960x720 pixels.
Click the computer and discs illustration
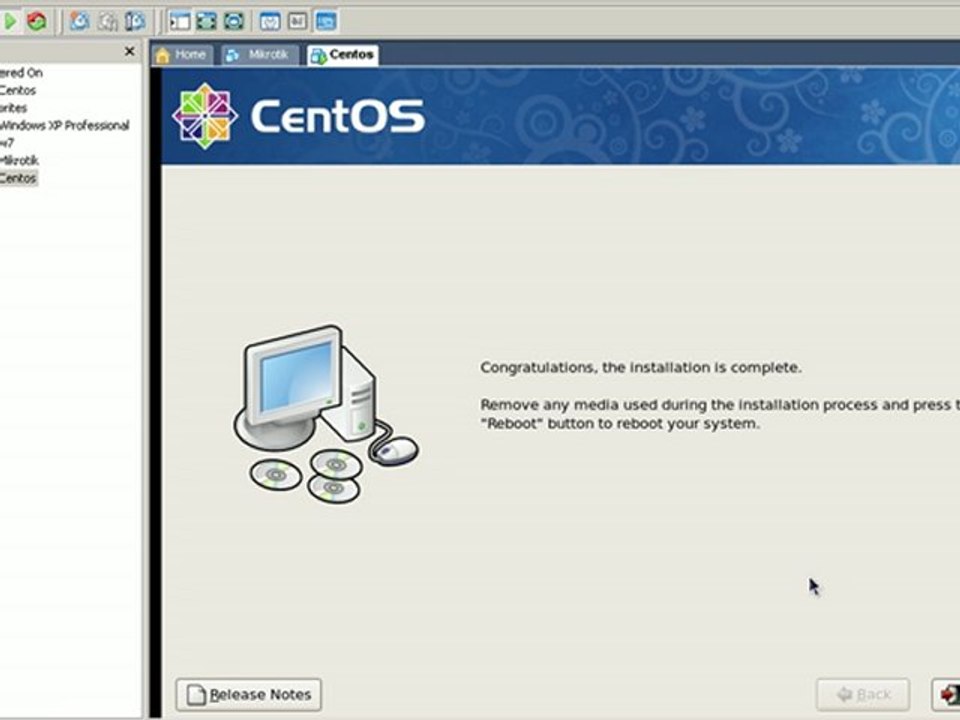pyautogui.click(x=326, y=414)
